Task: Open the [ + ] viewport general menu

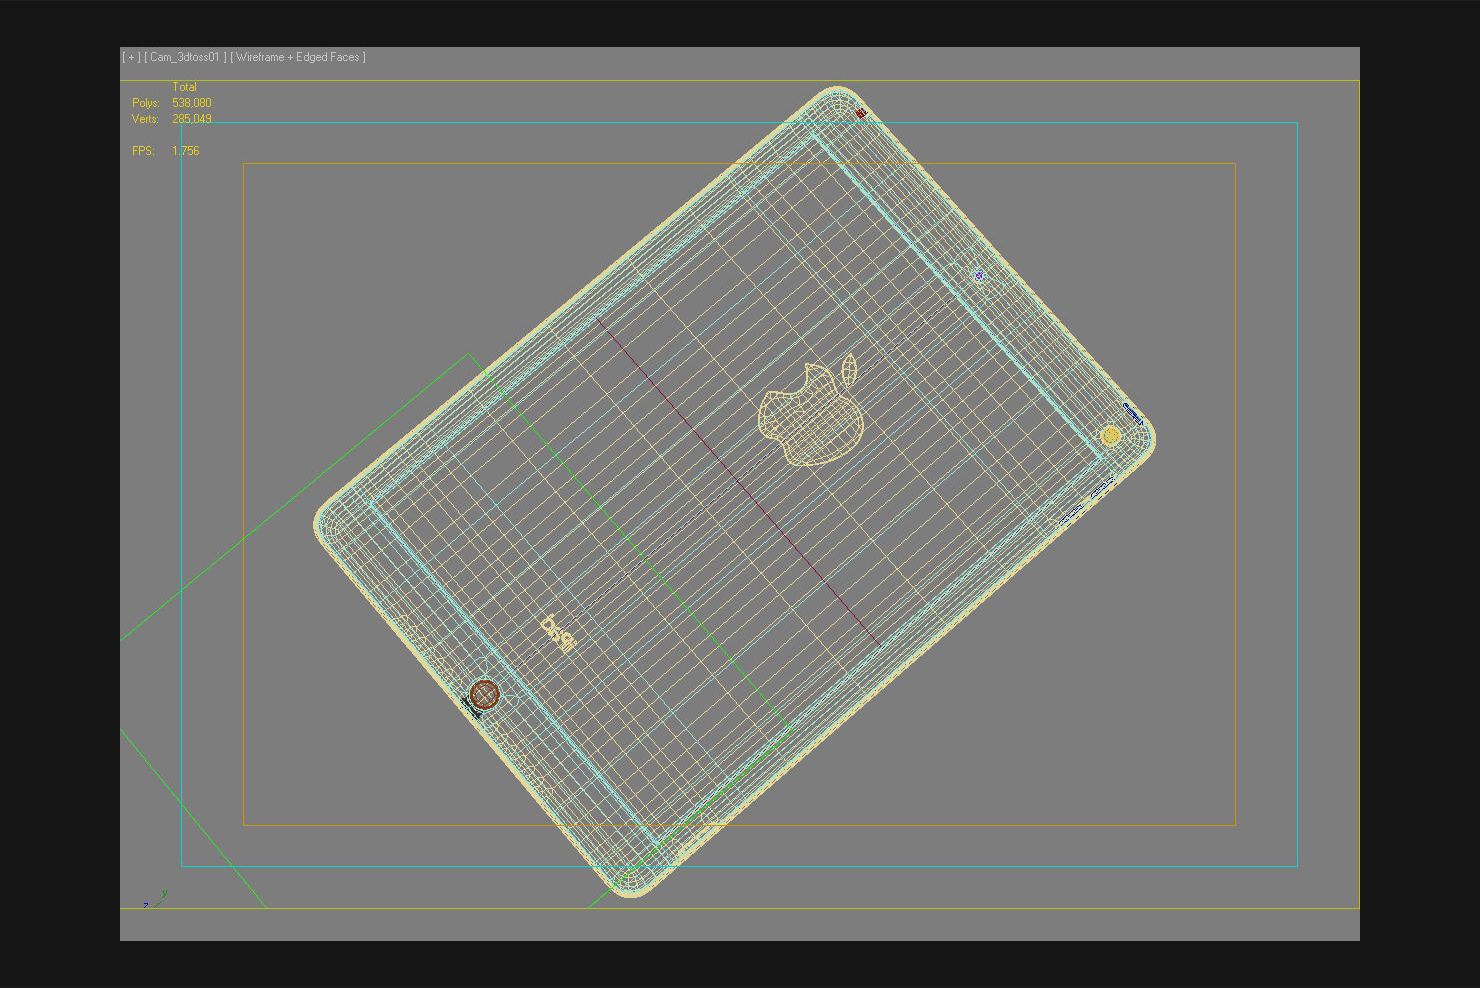Action: click(x=131, y=58)
